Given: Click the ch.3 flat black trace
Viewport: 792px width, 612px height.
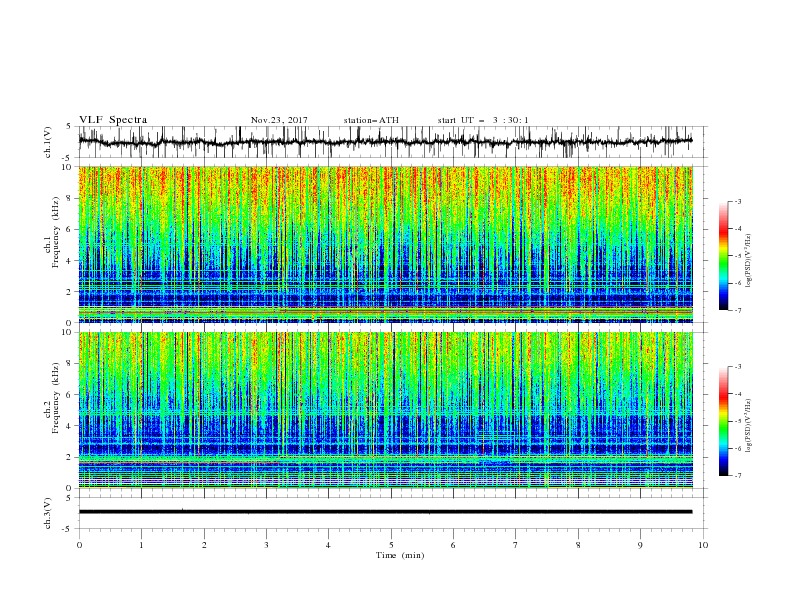Looking at the screenshot, I should pyautogui.click(x=385, y=512).
